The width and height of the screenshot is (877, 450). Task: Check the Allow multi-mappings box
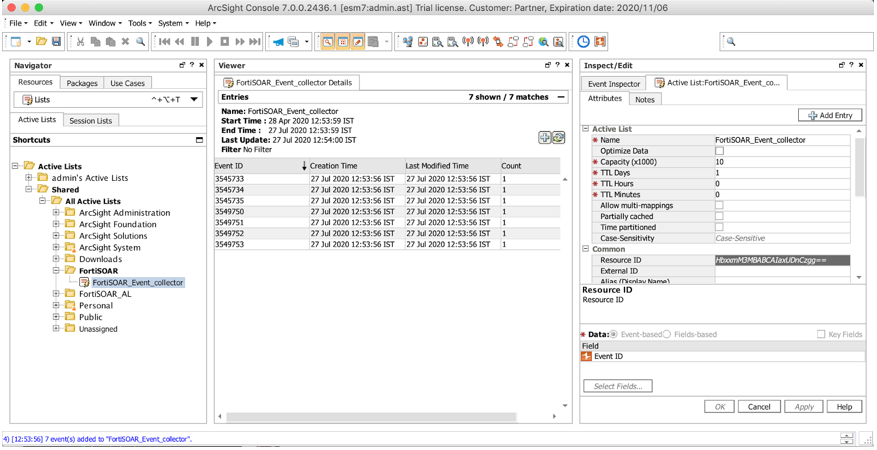[x=719, y=205]
